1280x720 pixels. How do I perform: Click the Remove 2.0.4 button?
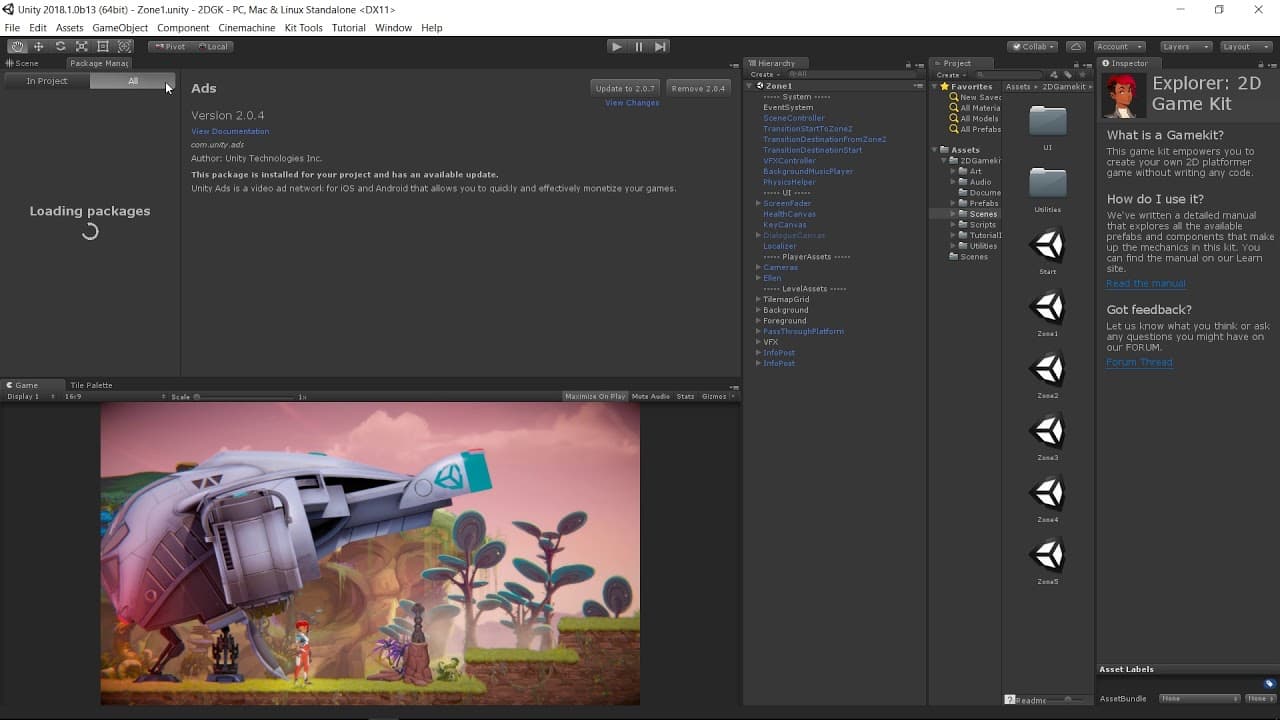pos(698,88)
